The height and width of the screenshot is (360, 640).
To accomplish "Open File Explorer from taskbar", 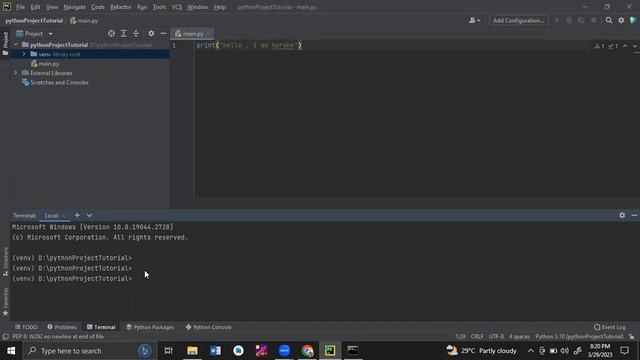I will [x=192, y=351].
